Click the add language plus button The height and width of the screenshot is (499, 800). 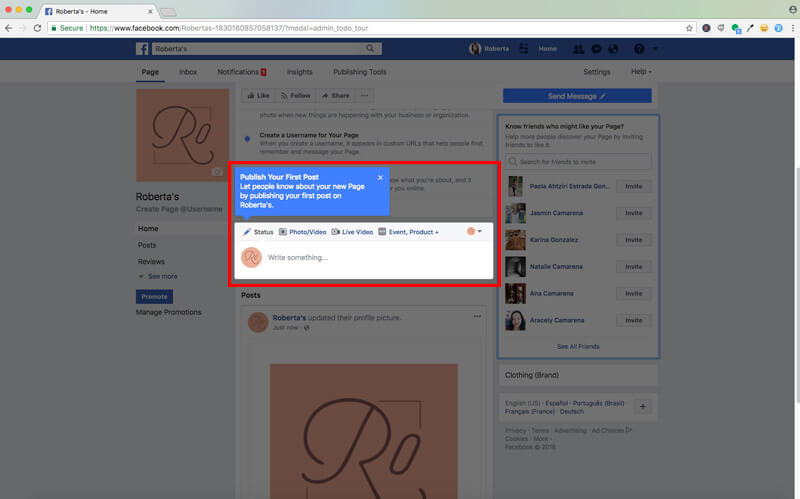(x=642, y=407)
